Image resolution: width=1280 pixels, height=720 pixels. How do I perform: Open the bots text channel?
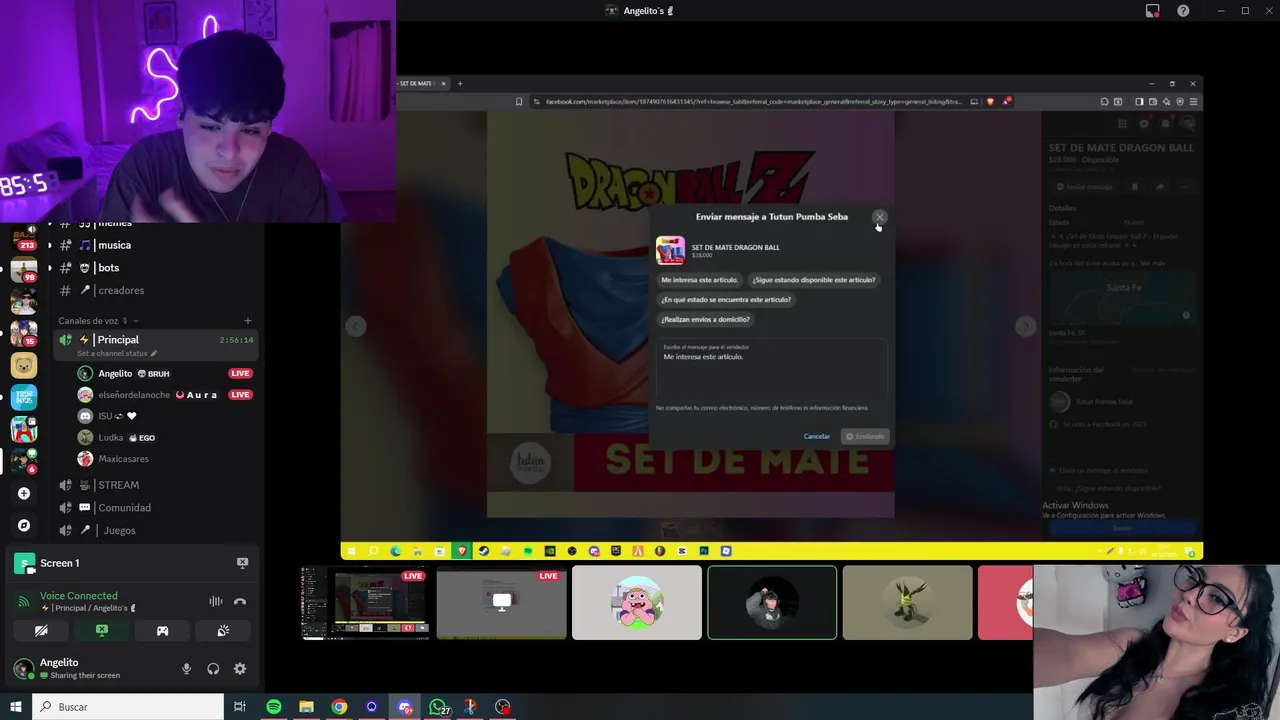point(108,268)
